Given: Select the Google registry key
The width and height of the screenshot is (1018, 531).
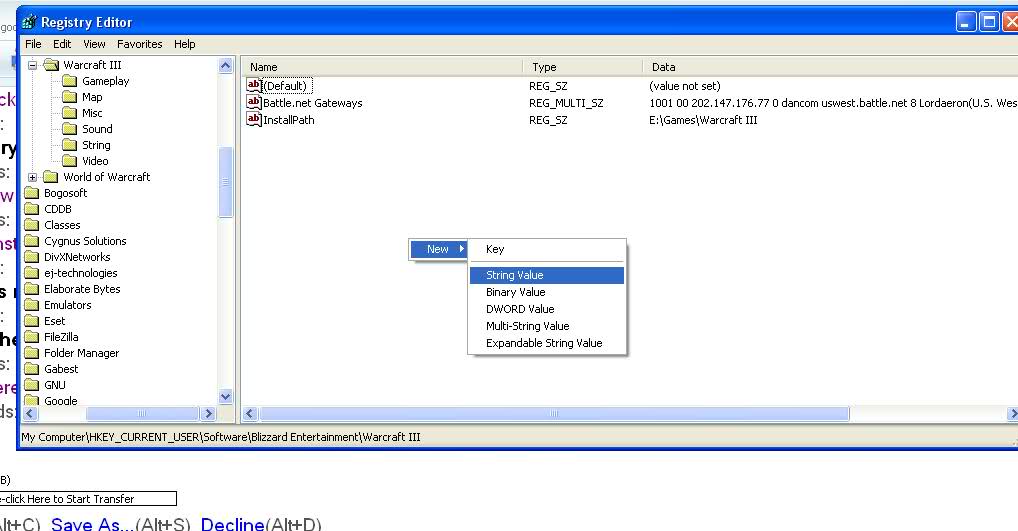Looking at the screenshot, I should click(60, 401).
